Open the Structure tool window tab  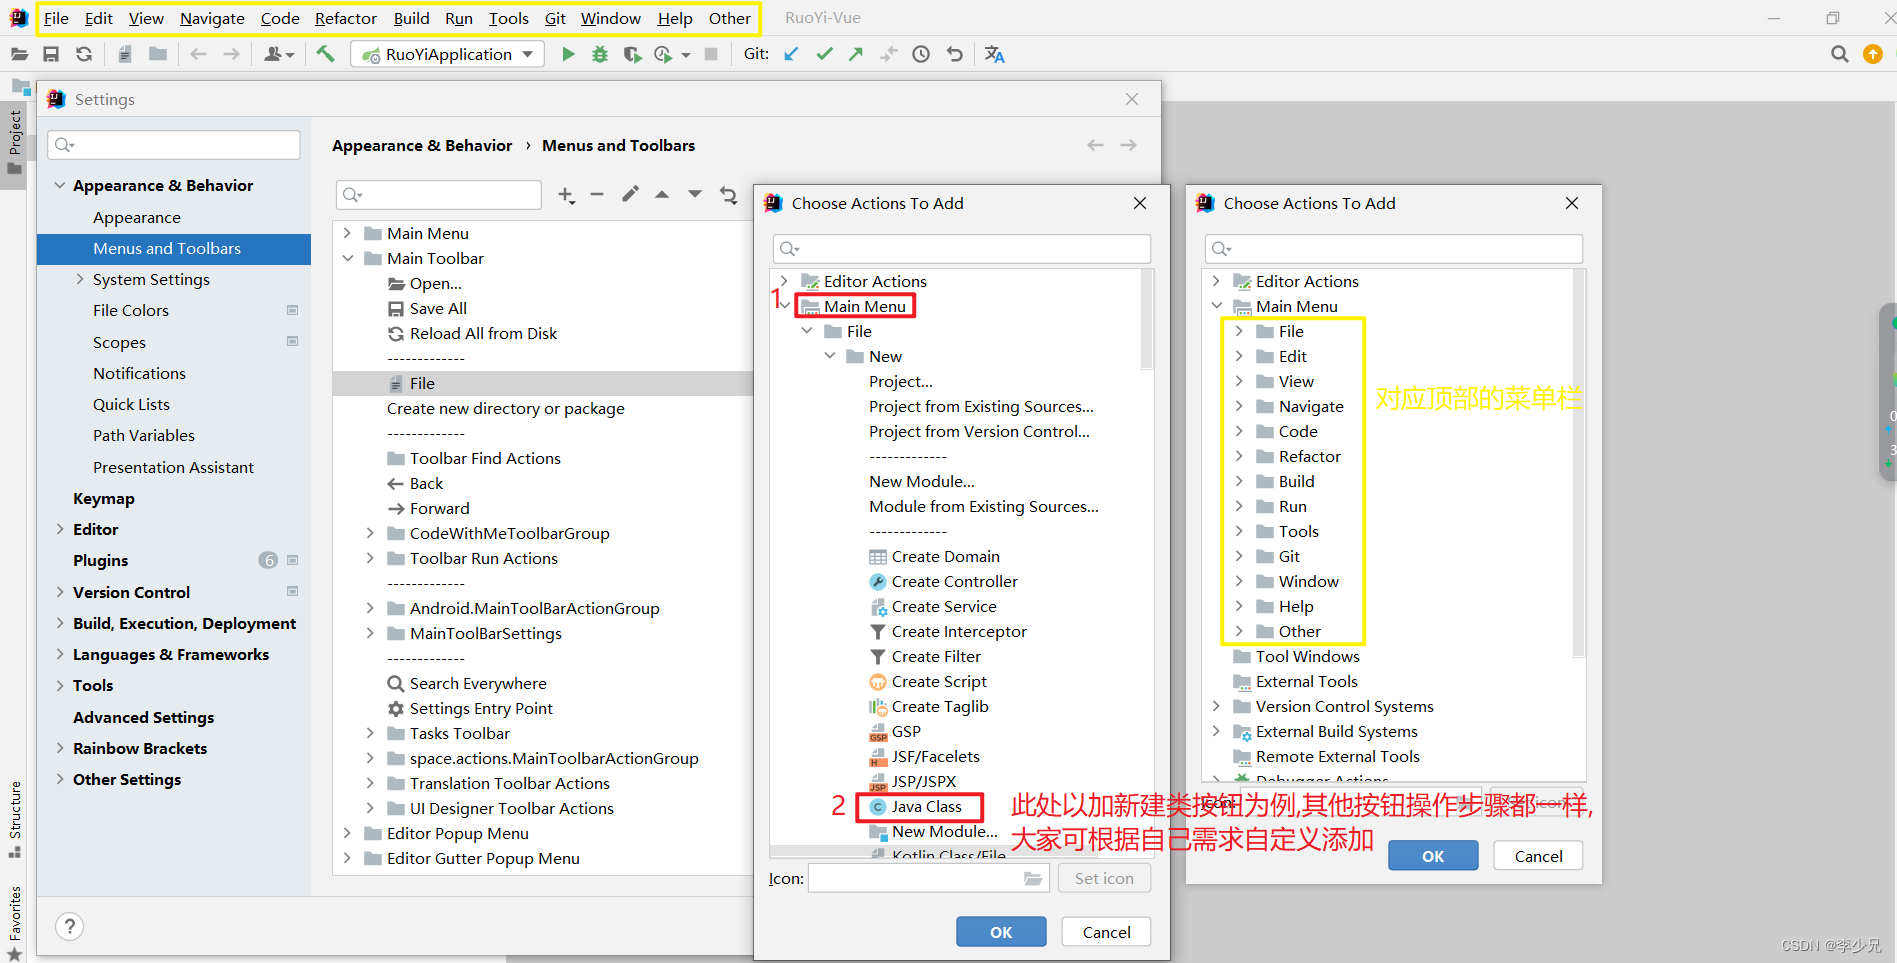[x=15, y=819]
